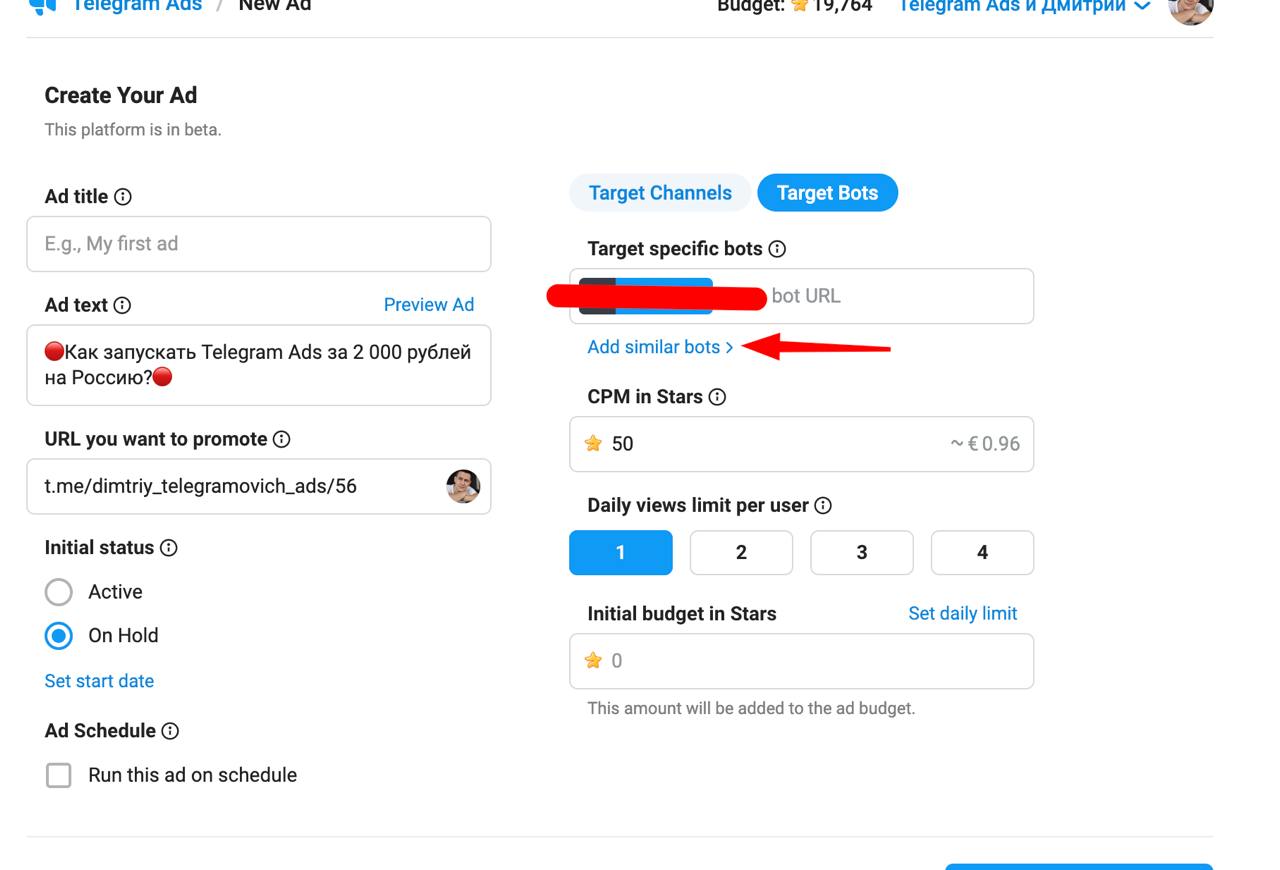This screenshot has height=870, width=1280.
Task: Open Preview Ad link
Action: click(429, 305)
